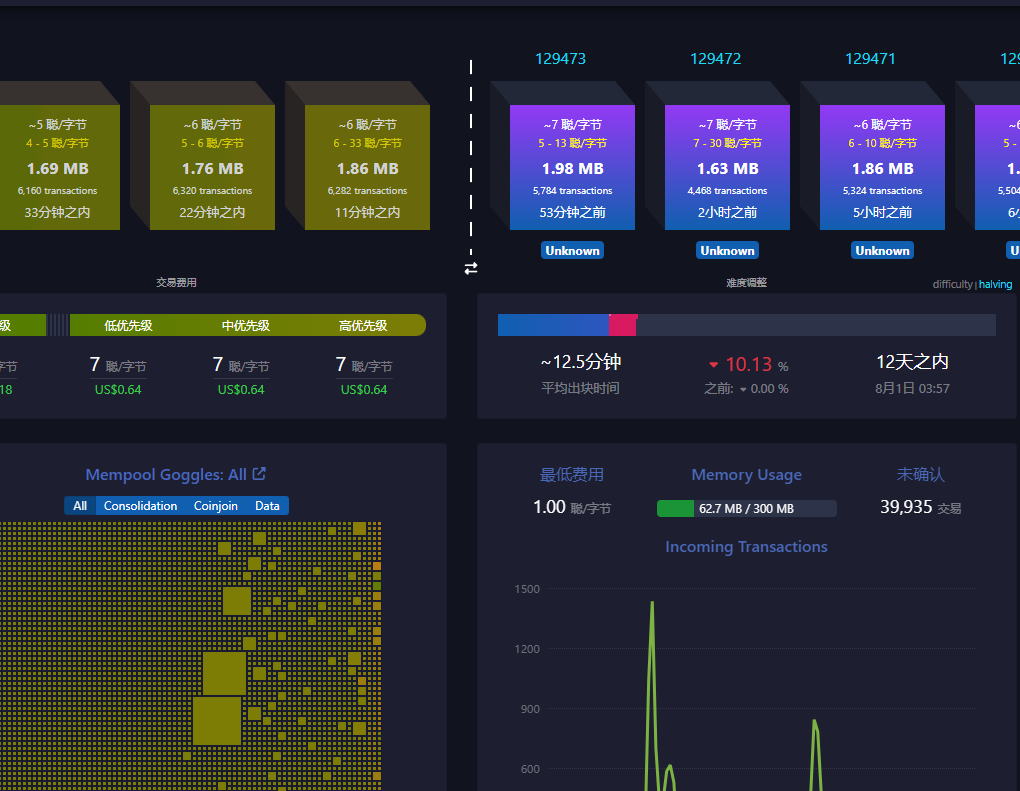Screen dimensions: 1020x791
Task: Open the mined block with 5,784 transactions
Action: click(x=572, y=167)
